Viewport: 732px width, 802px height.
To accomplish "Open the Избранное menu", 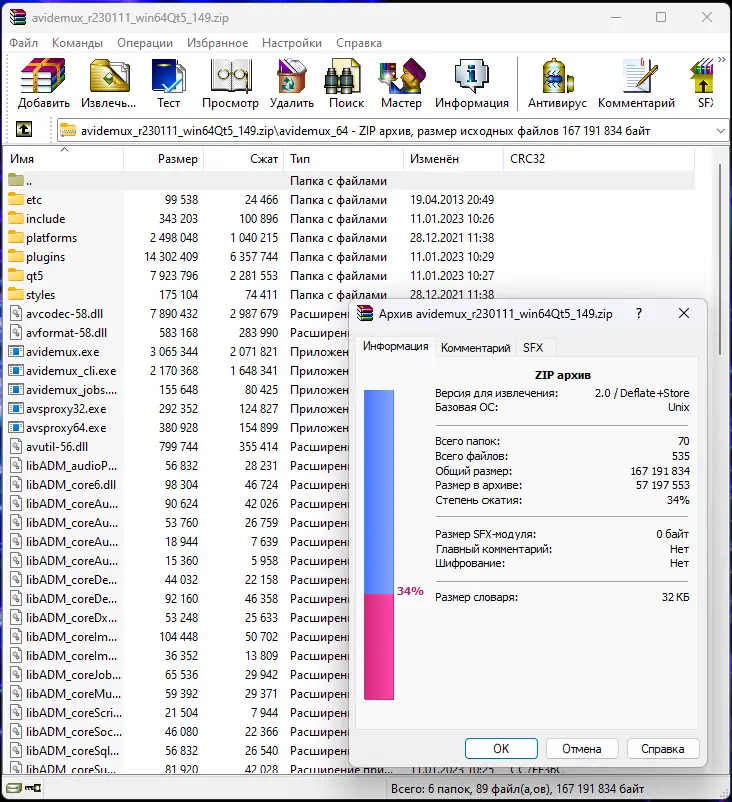I will pyautogui.click(x=217, y=43).
